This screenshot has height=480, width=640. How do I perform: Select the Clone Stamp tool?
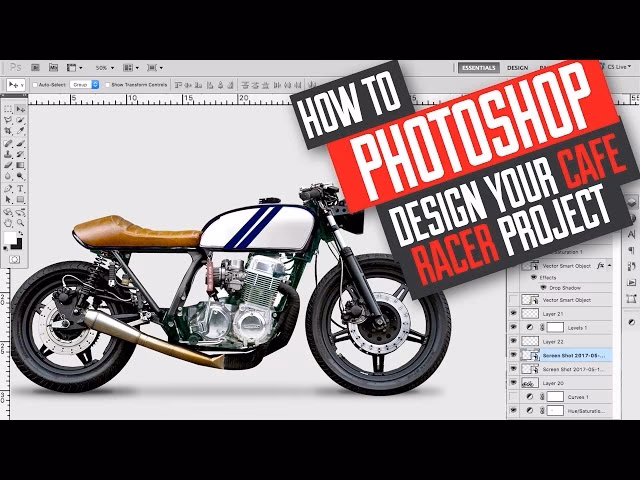8,155
